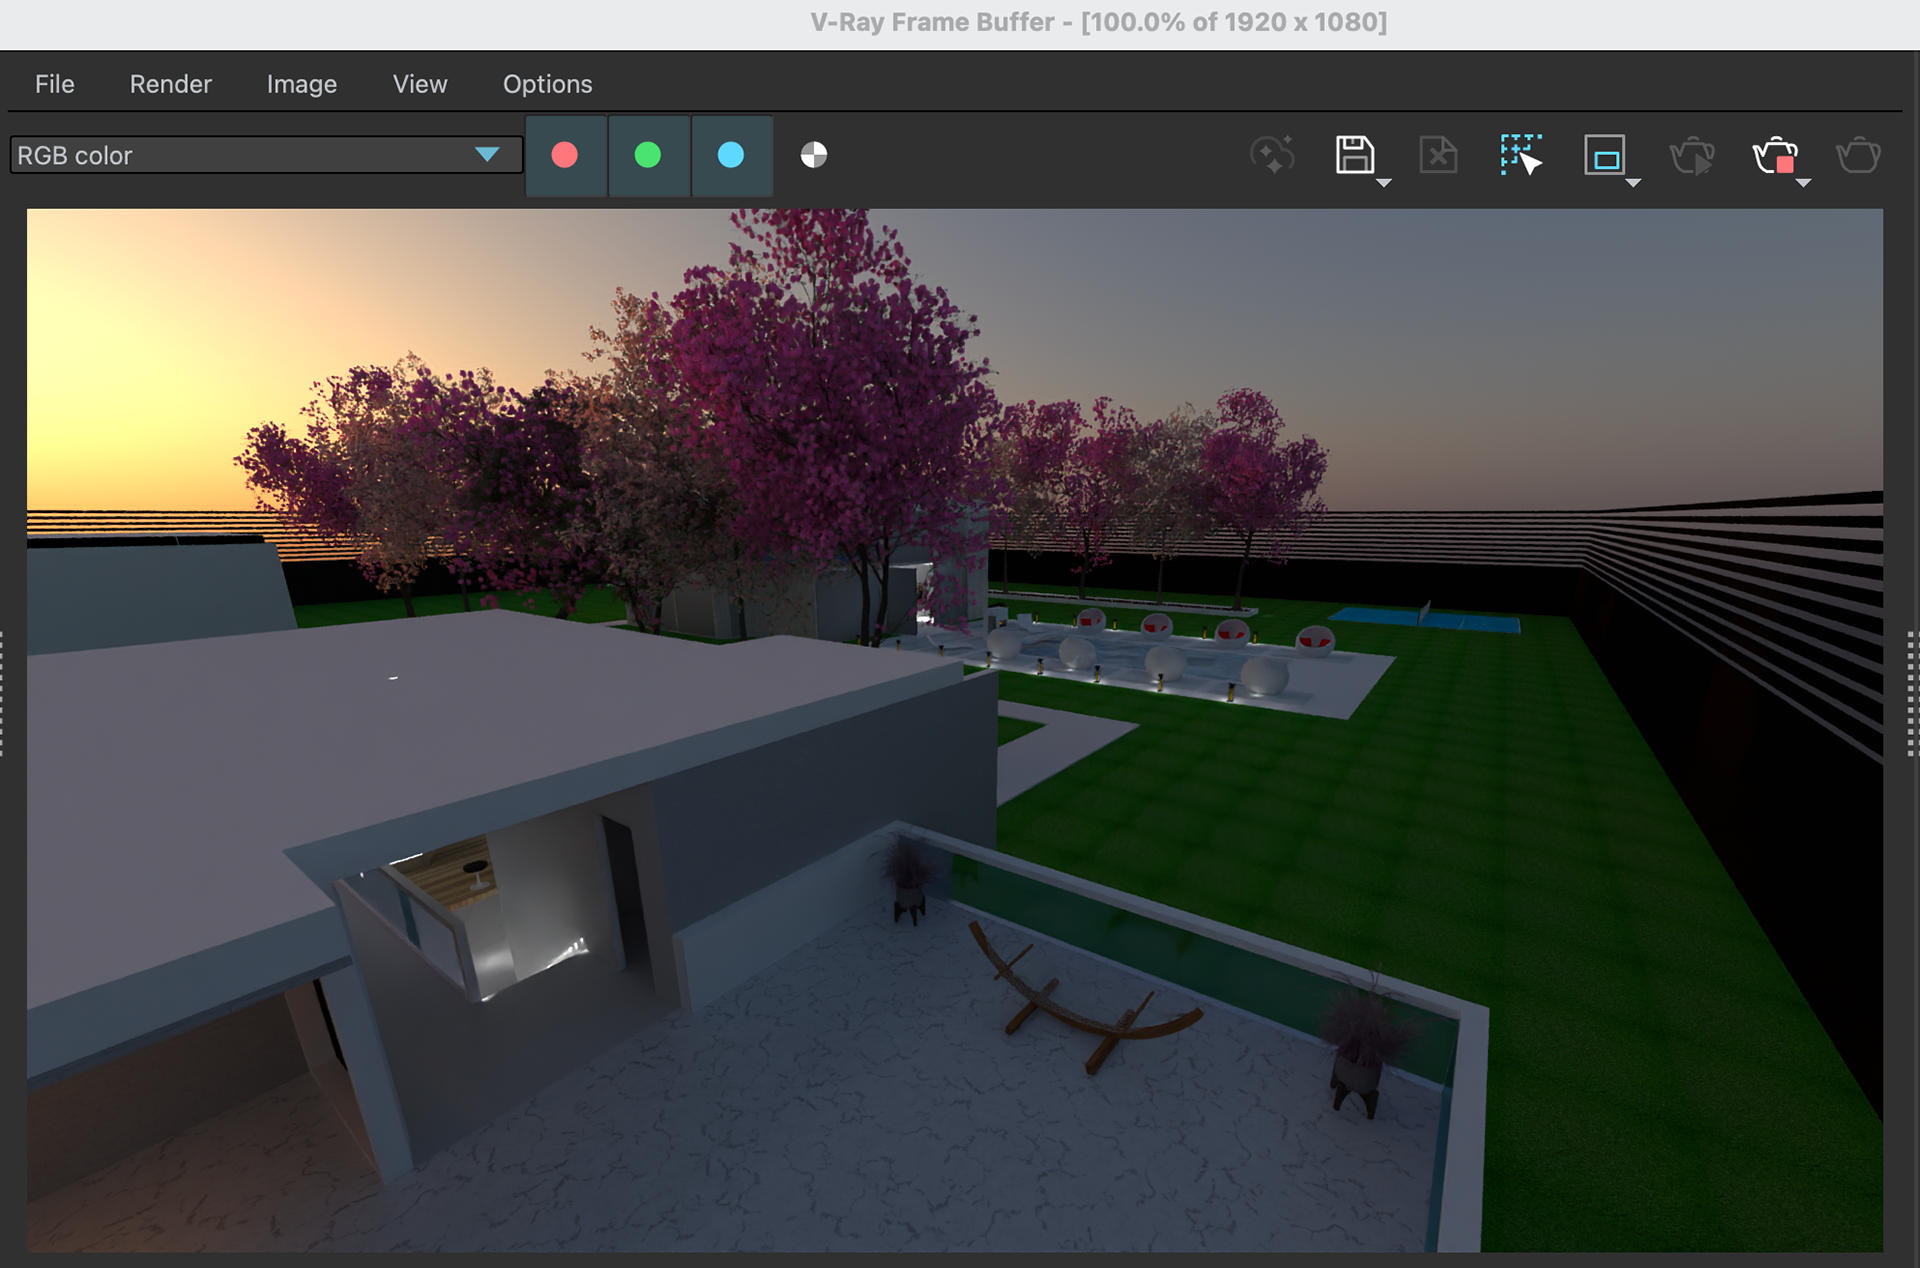Switch to the alpha/mono channel circle
This screenshot has height=1268, width=1920.
point(814,155)
